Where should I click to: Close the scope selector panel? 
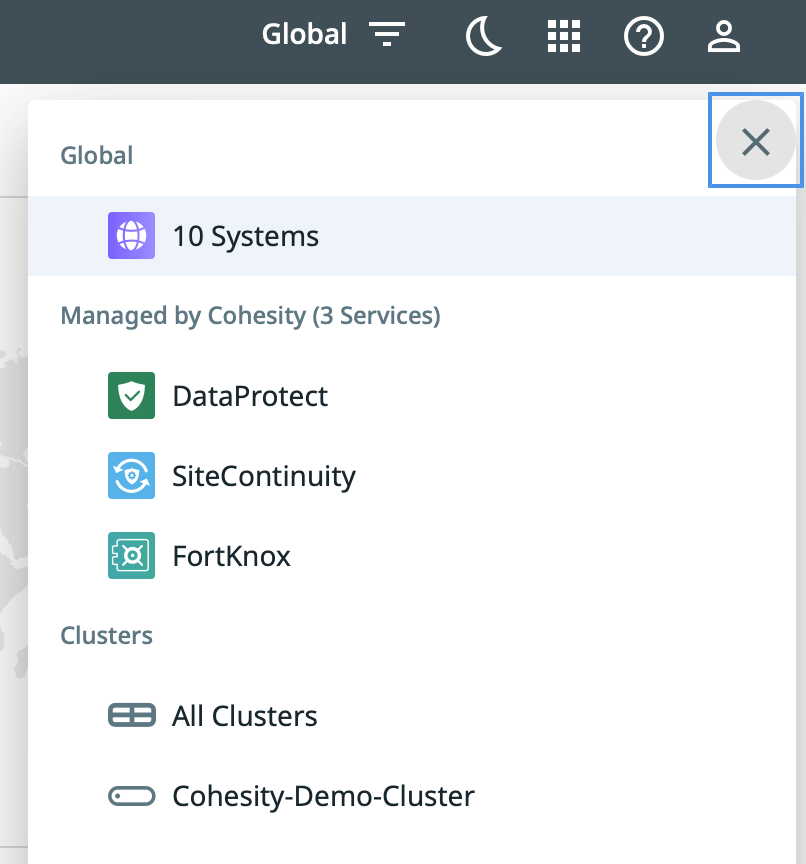coord(755,142)
